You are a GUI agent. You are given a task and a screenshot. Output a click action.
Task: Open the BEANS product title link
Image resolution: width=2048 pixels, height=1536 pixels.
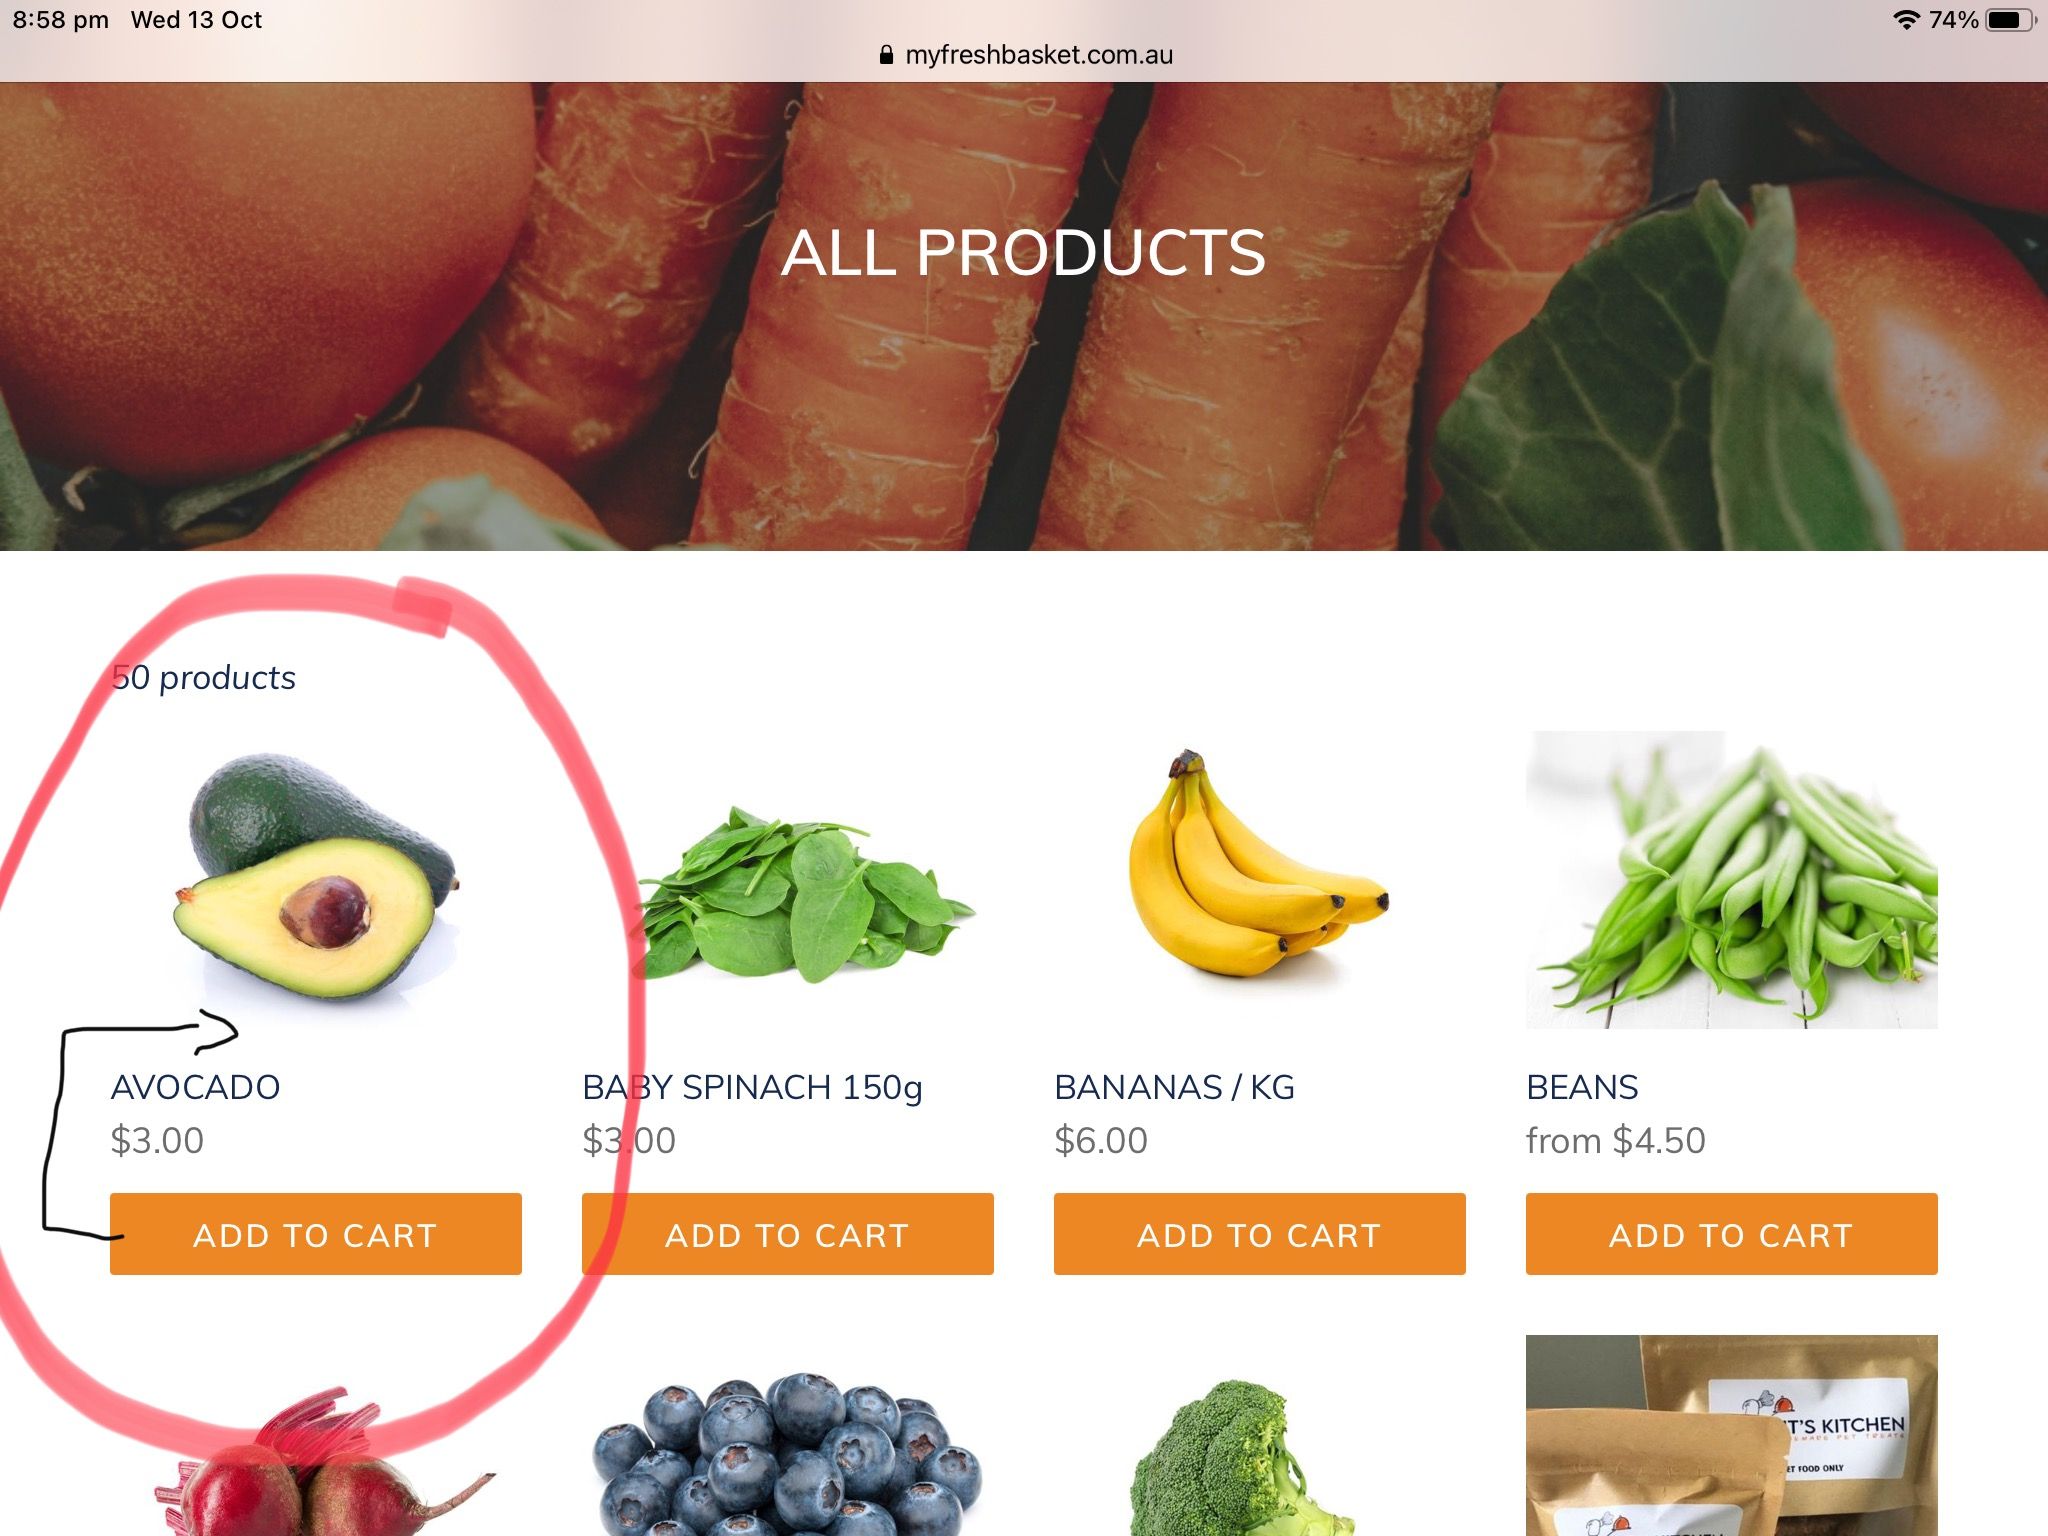click(x=1582, y=1087)
